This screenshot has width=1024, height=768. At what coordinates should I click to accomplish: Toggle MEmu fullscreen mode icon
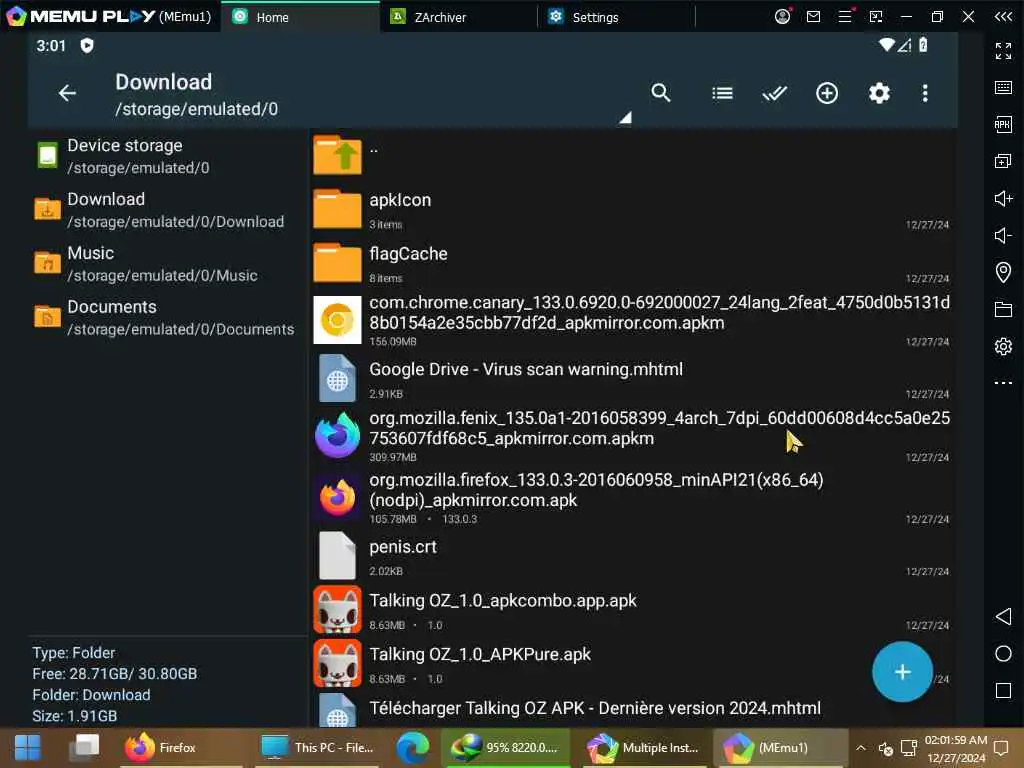1003,50
